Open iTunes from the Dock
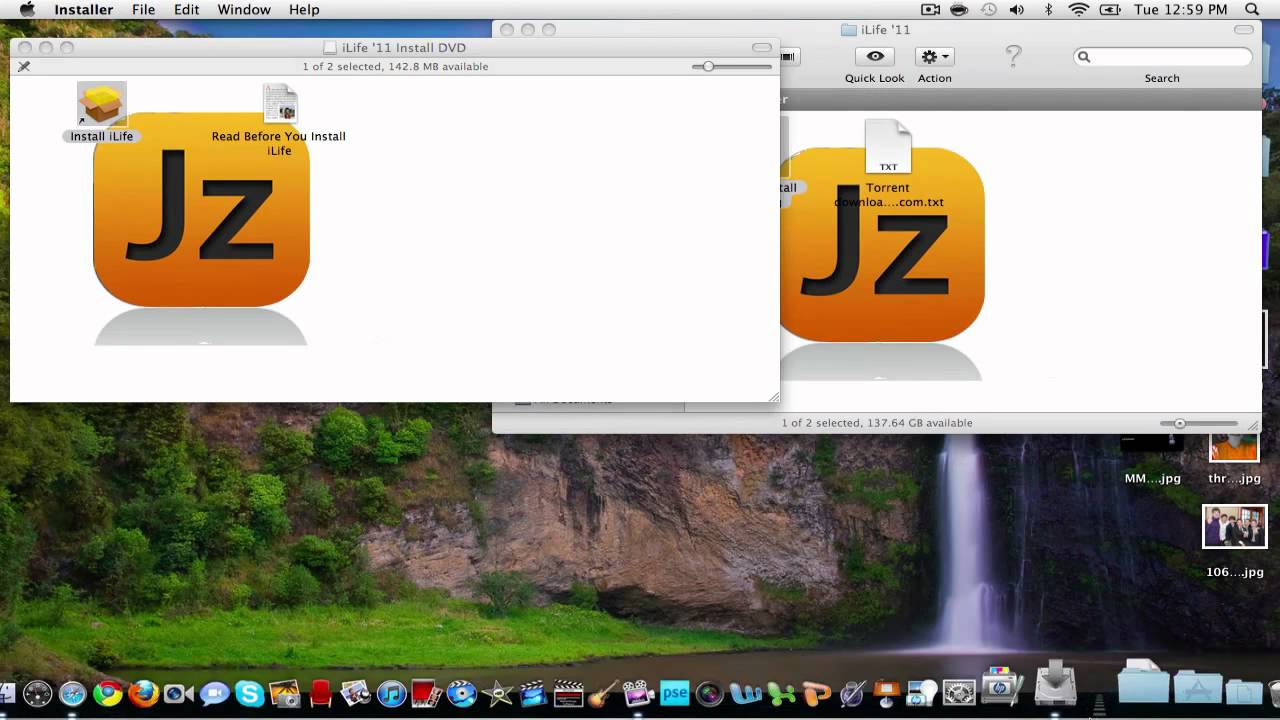 pos(391,694)
